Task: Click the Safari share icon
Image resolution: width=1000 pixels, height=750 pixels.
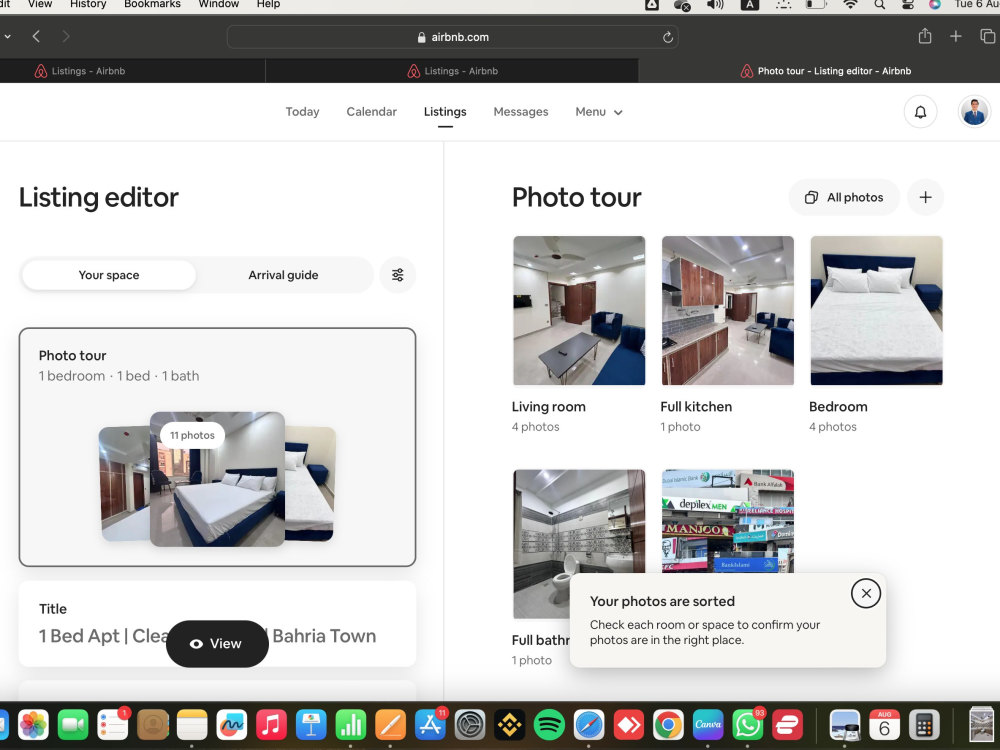Action: (x=924, y=36)
